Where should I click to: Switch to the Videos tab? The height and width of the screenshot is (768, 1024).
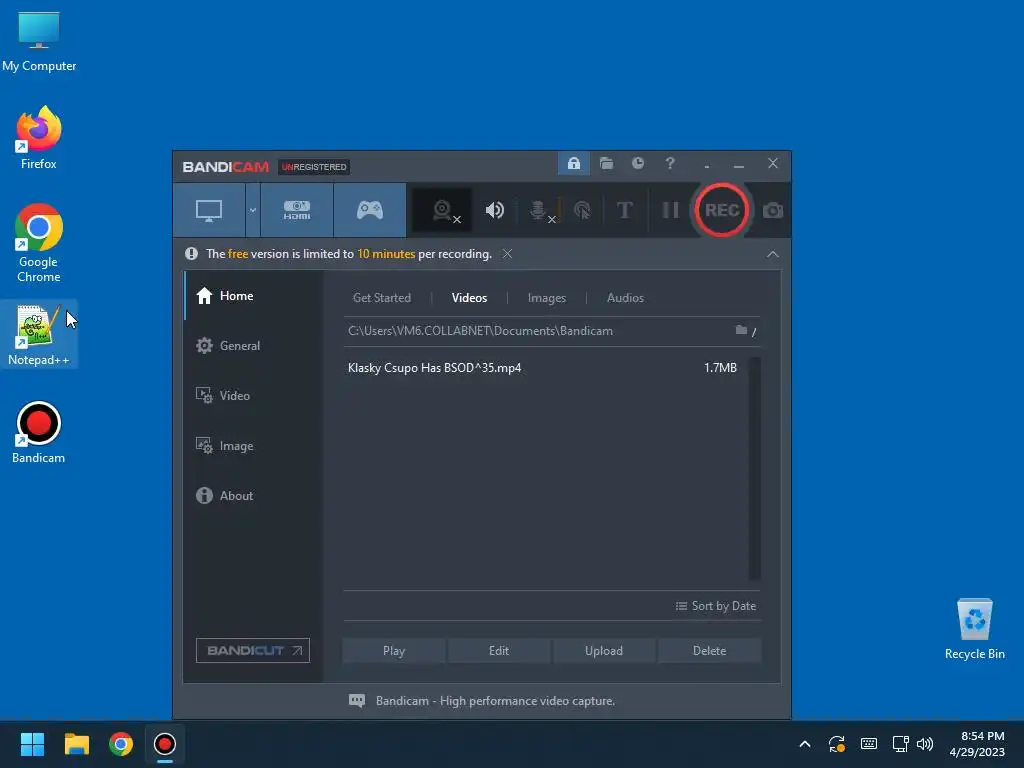(x=470, y=298)
